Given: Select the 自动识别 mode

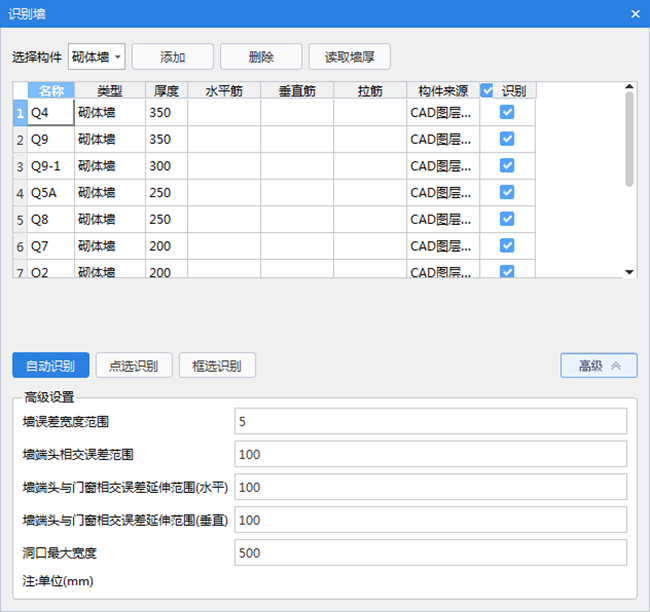Looking at the screenshot, I should pyautogui.click(x=50, y=366).
